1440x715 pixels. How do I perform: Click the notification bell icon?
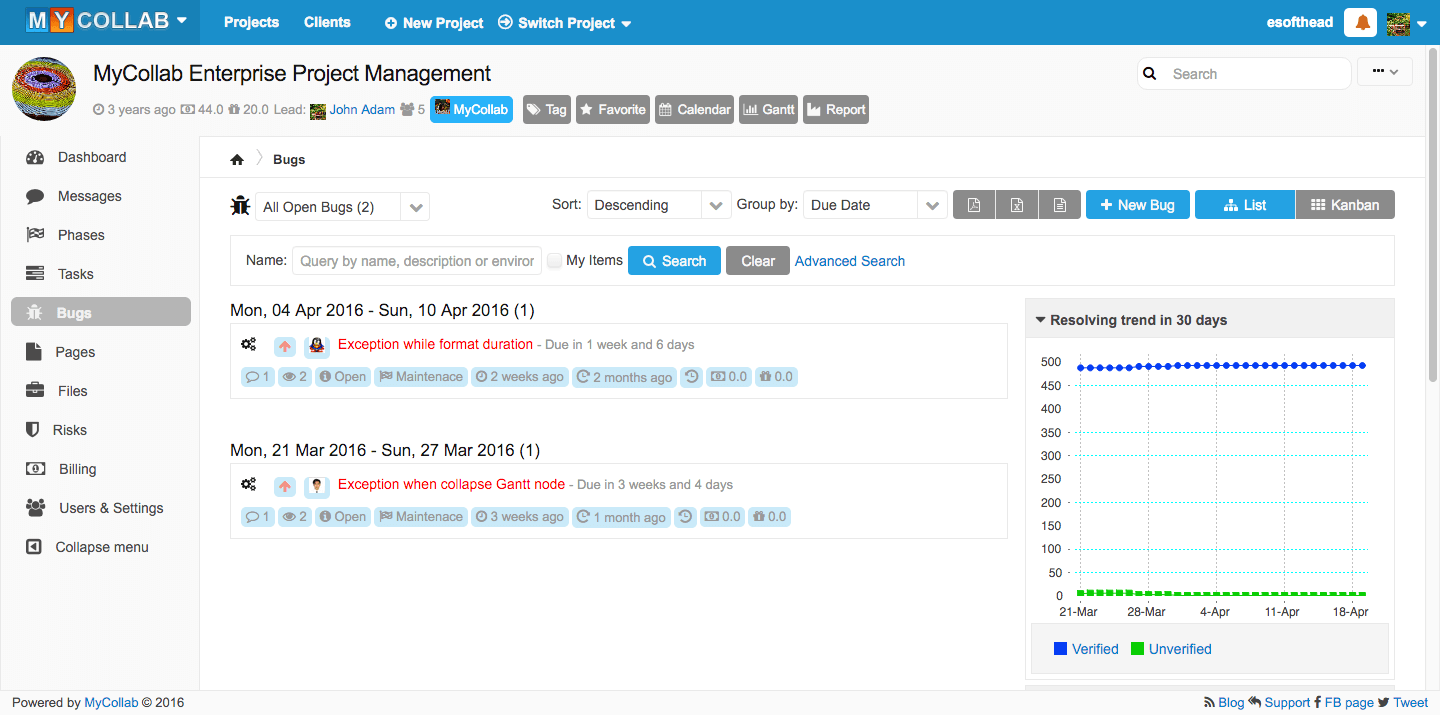(x=1360, y=21)
